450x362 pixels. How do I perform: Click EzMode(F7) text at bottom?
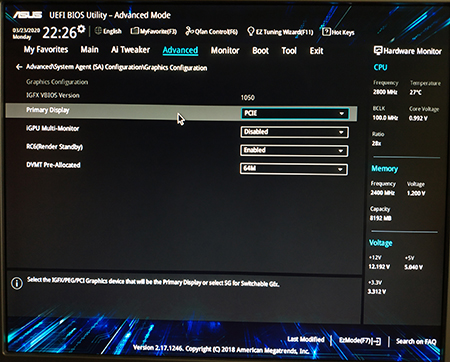pos(355,340)
